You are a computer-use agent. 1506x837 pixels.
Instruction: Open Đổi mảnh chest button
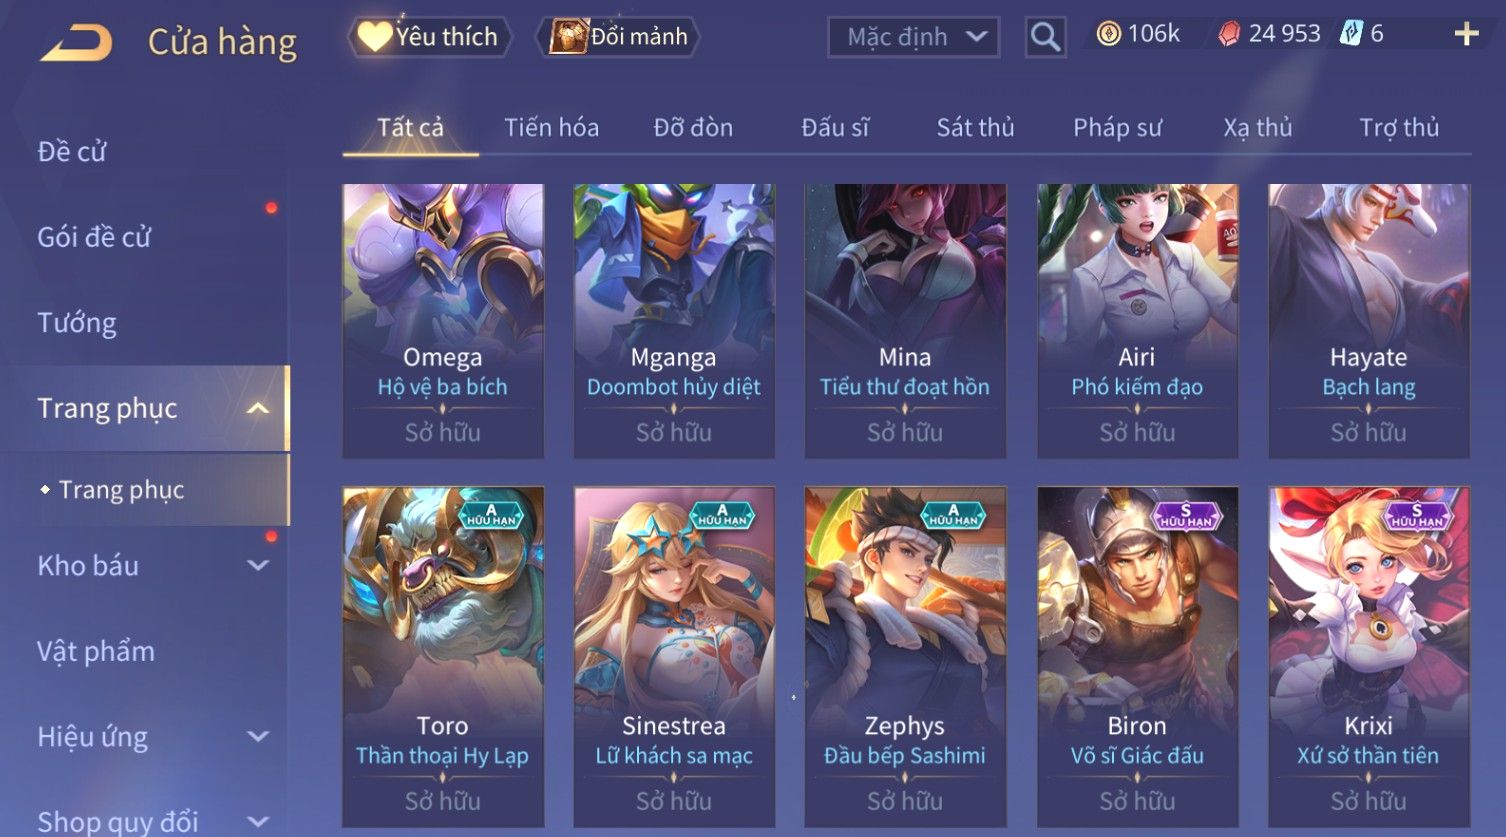tap(619, 37)
